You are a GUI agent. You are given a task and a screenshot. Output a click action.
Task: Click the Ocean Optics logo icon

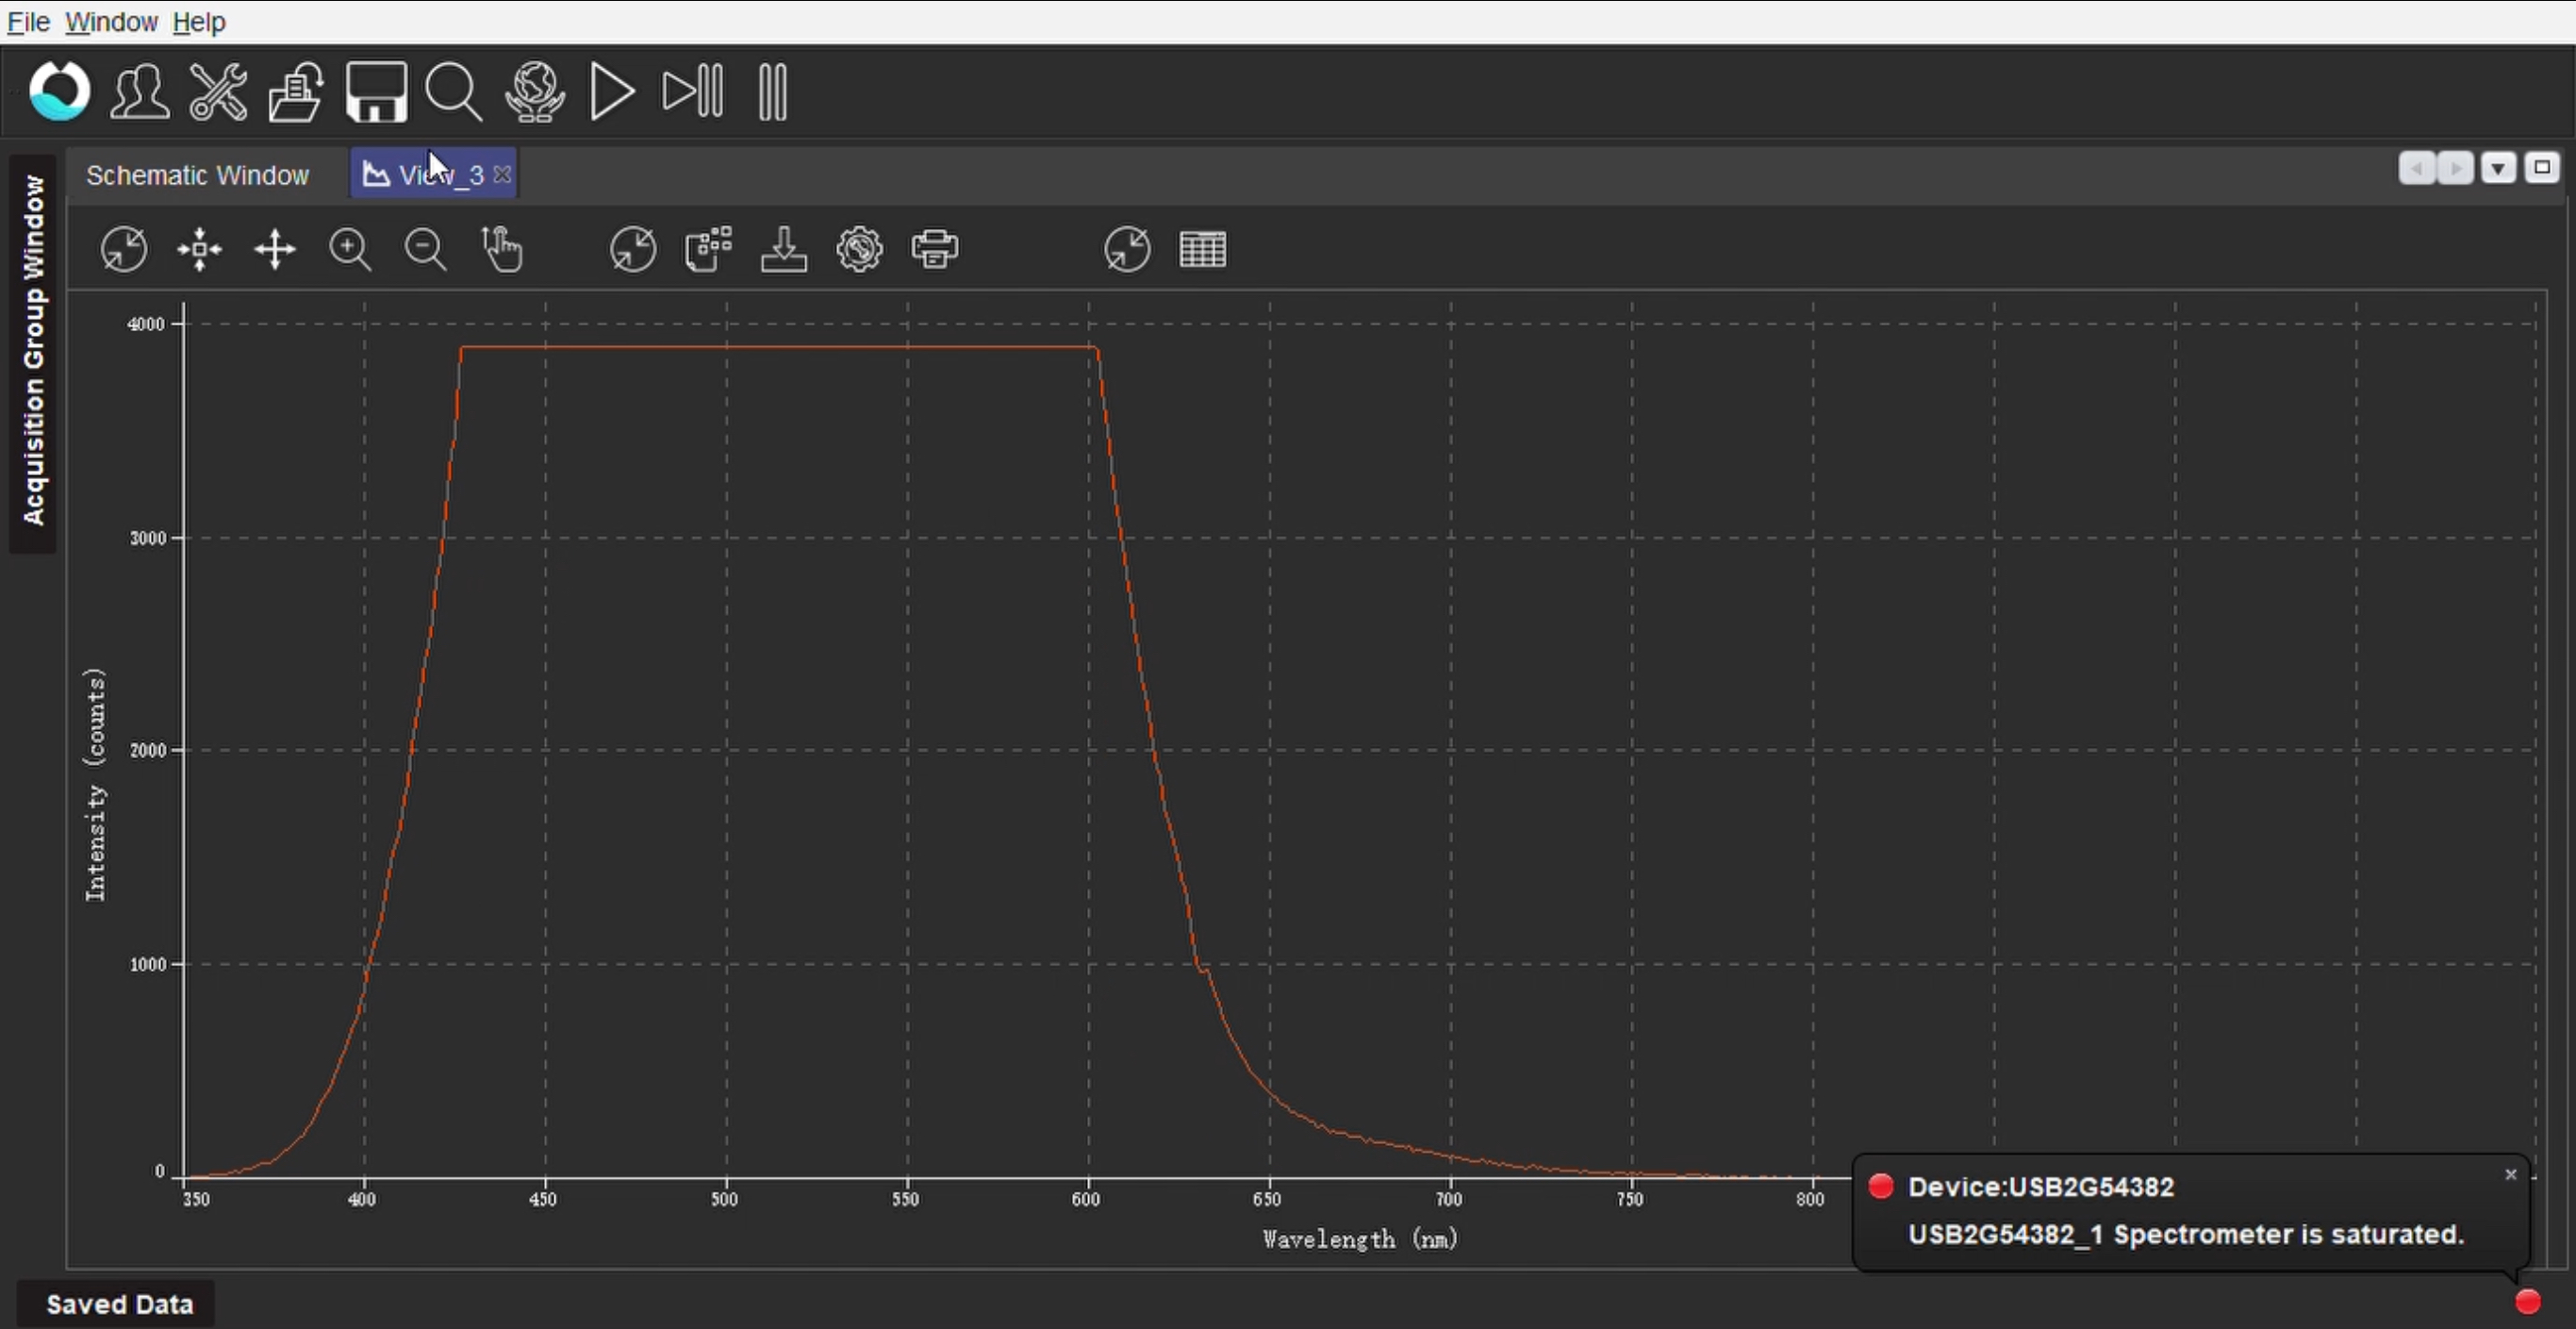coord(59,91)
